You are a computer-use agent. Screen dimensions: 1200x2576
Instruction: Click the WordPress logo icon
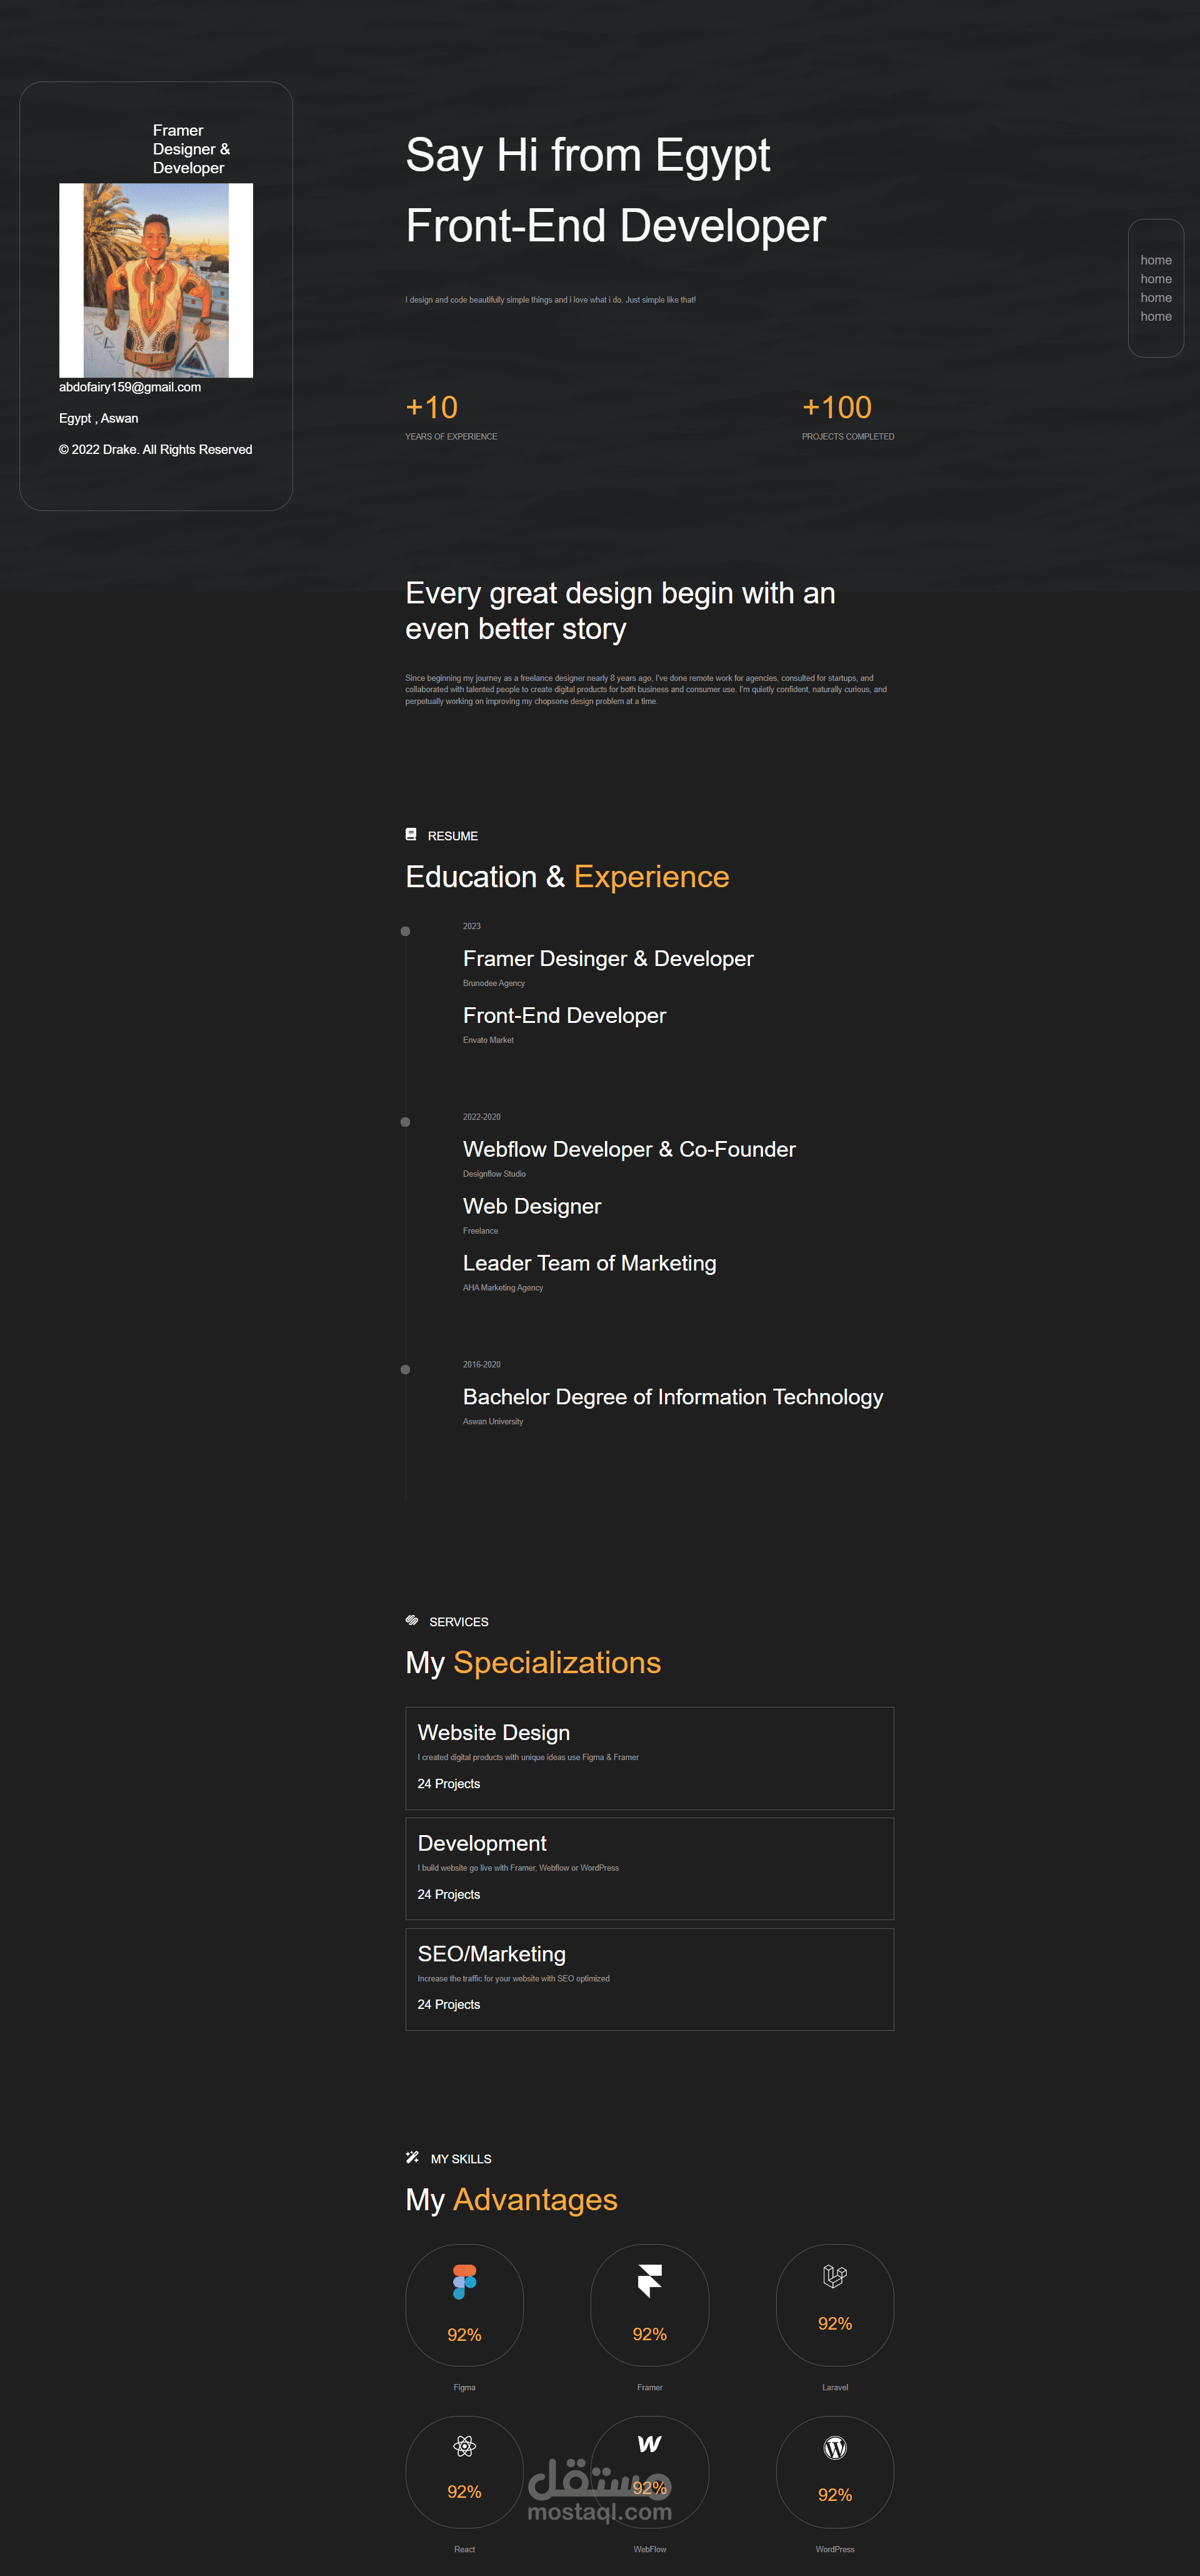pos(835,2447)
